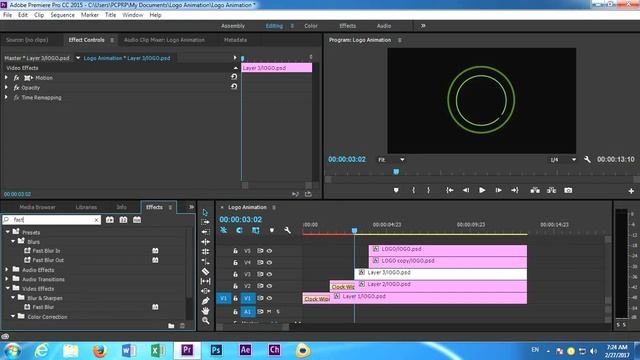Open playback resolution 1/4 dropdown
Screen dimensions: 640x360
tap(562, 160)
